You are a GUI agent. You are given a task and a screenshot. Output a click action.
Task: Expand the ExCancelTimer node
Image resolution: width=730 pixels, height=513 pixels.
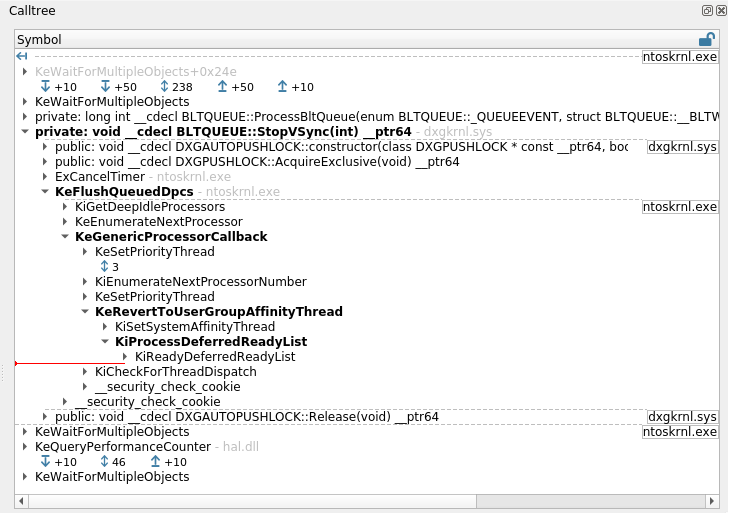pyautogui.click(x=45, y=177)
